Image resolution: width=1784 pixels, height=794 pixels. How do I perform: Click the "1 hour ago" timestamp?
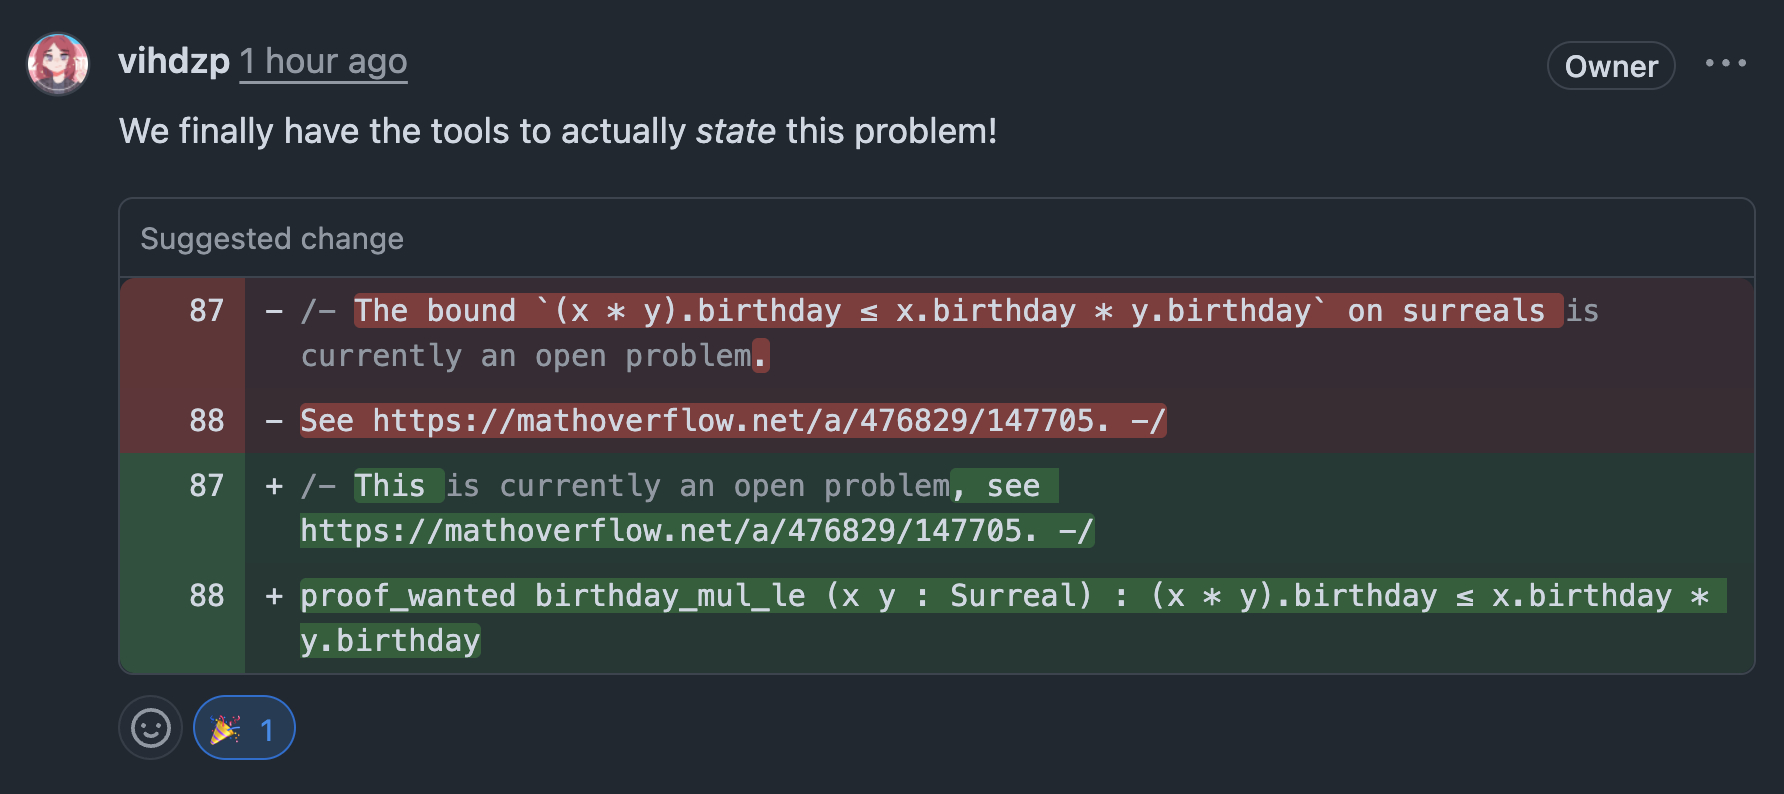click(323, 62)
